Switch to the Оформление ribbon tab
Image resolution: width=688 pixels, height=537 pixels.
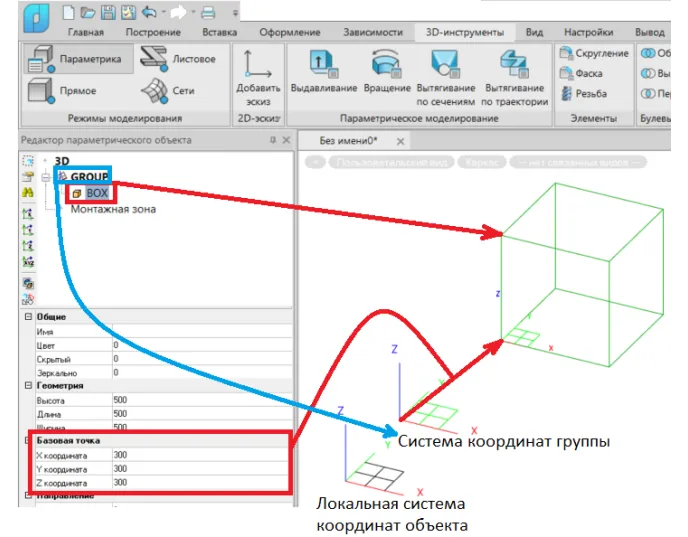pyautogui.click(x=290, y=32)
